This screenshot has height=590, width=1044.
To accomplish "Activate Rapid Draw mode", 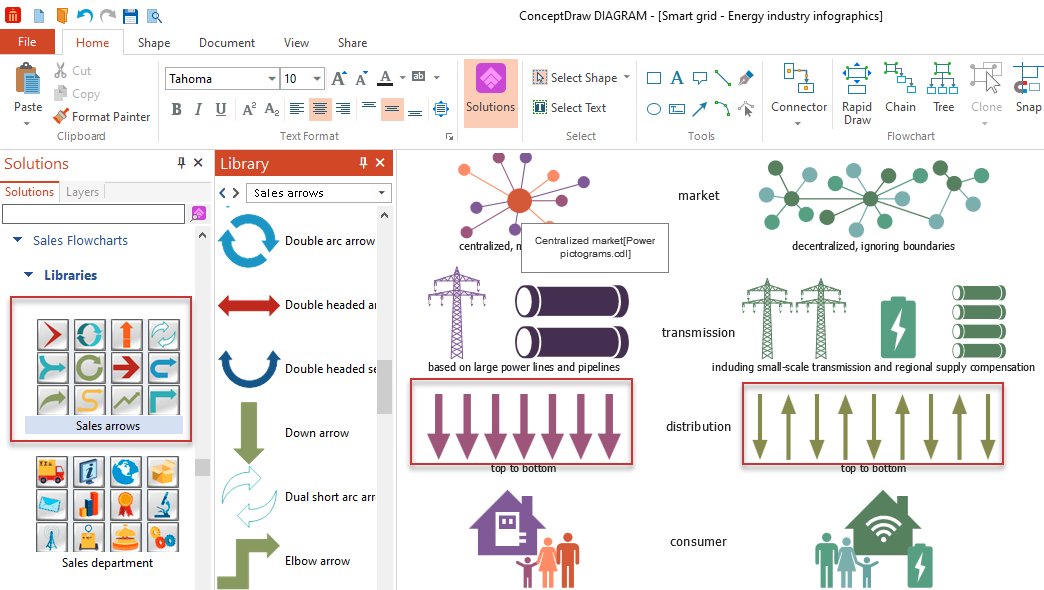I will [x=857, y=95].
